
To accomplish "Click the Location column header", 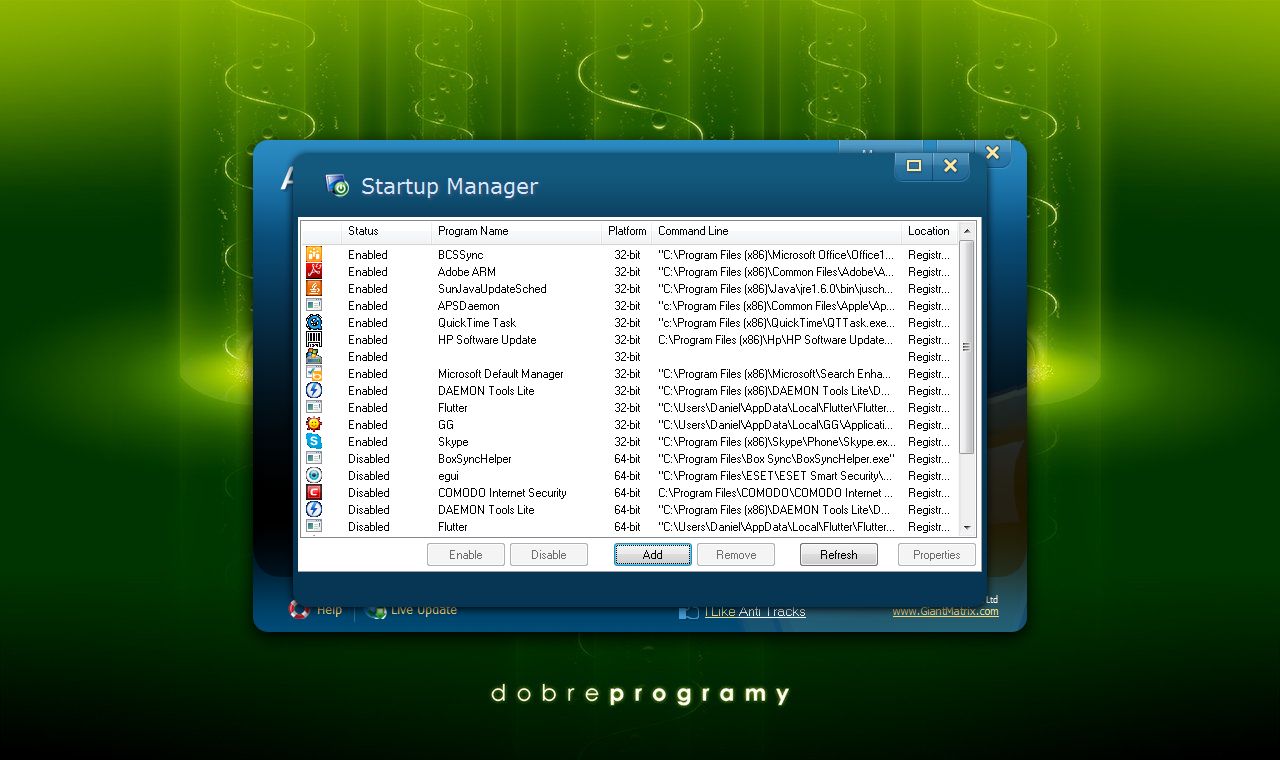I will tap(929, 231).
